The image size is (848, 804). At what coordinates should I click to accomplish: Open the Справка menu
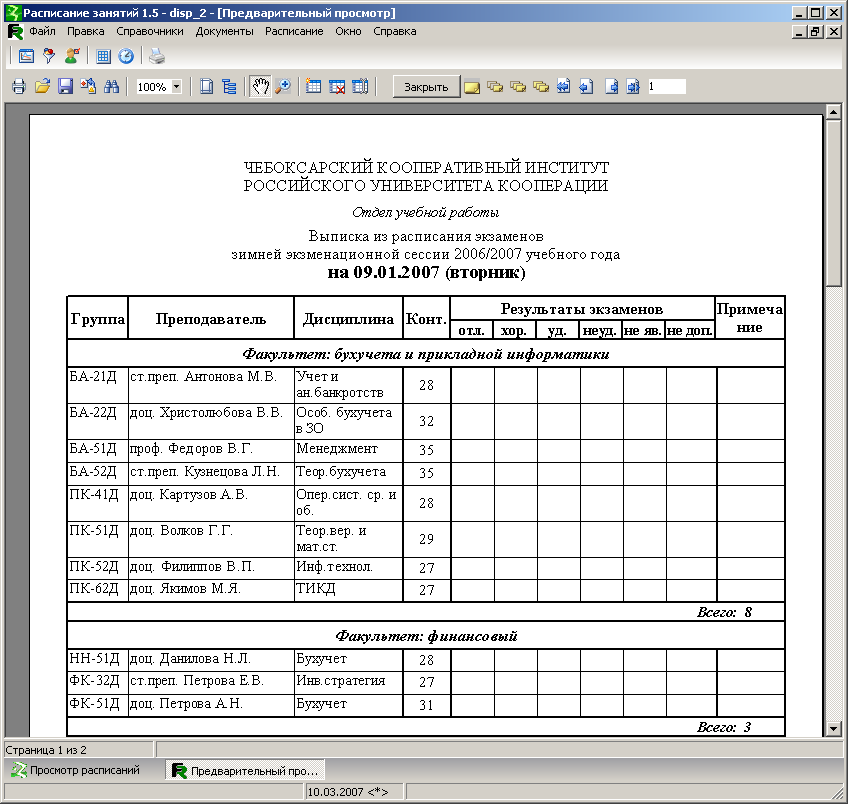pos(395,31)
